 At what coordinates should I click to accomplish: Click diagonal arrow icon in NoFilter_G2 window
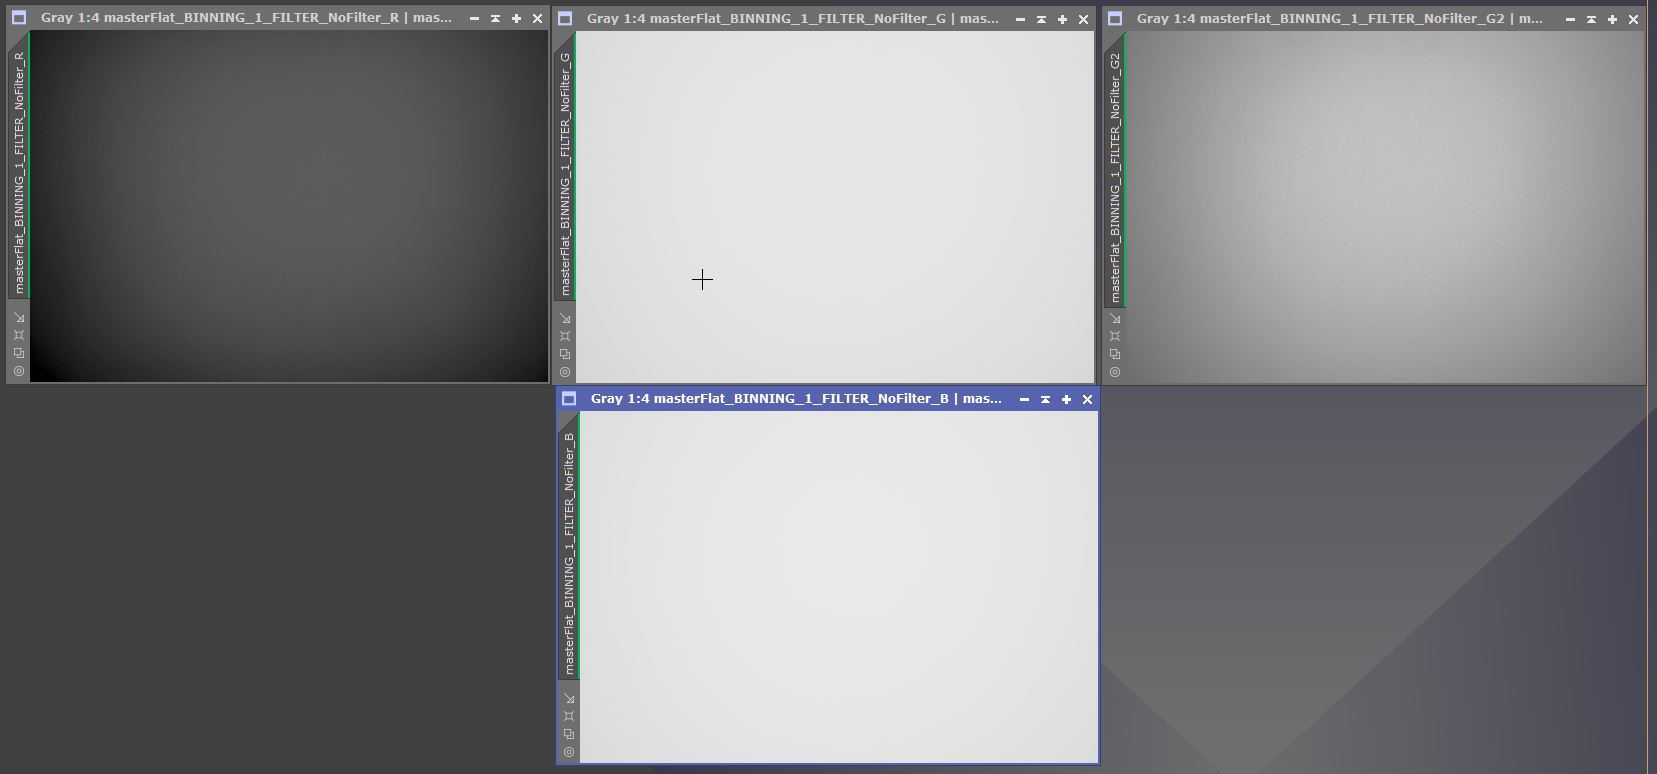[1115, 318]
